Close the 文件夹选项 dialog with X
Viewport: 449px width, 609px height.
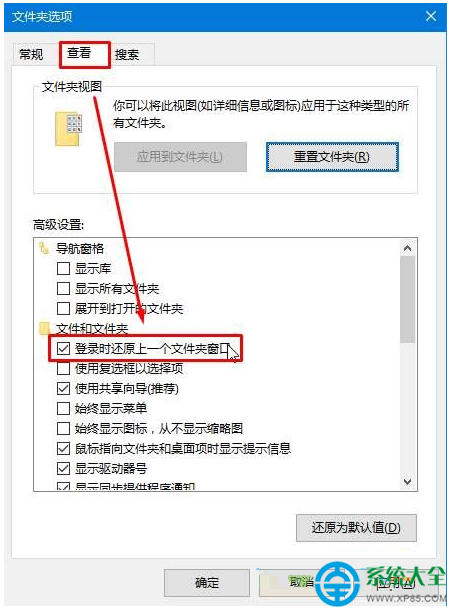point(431,16)
